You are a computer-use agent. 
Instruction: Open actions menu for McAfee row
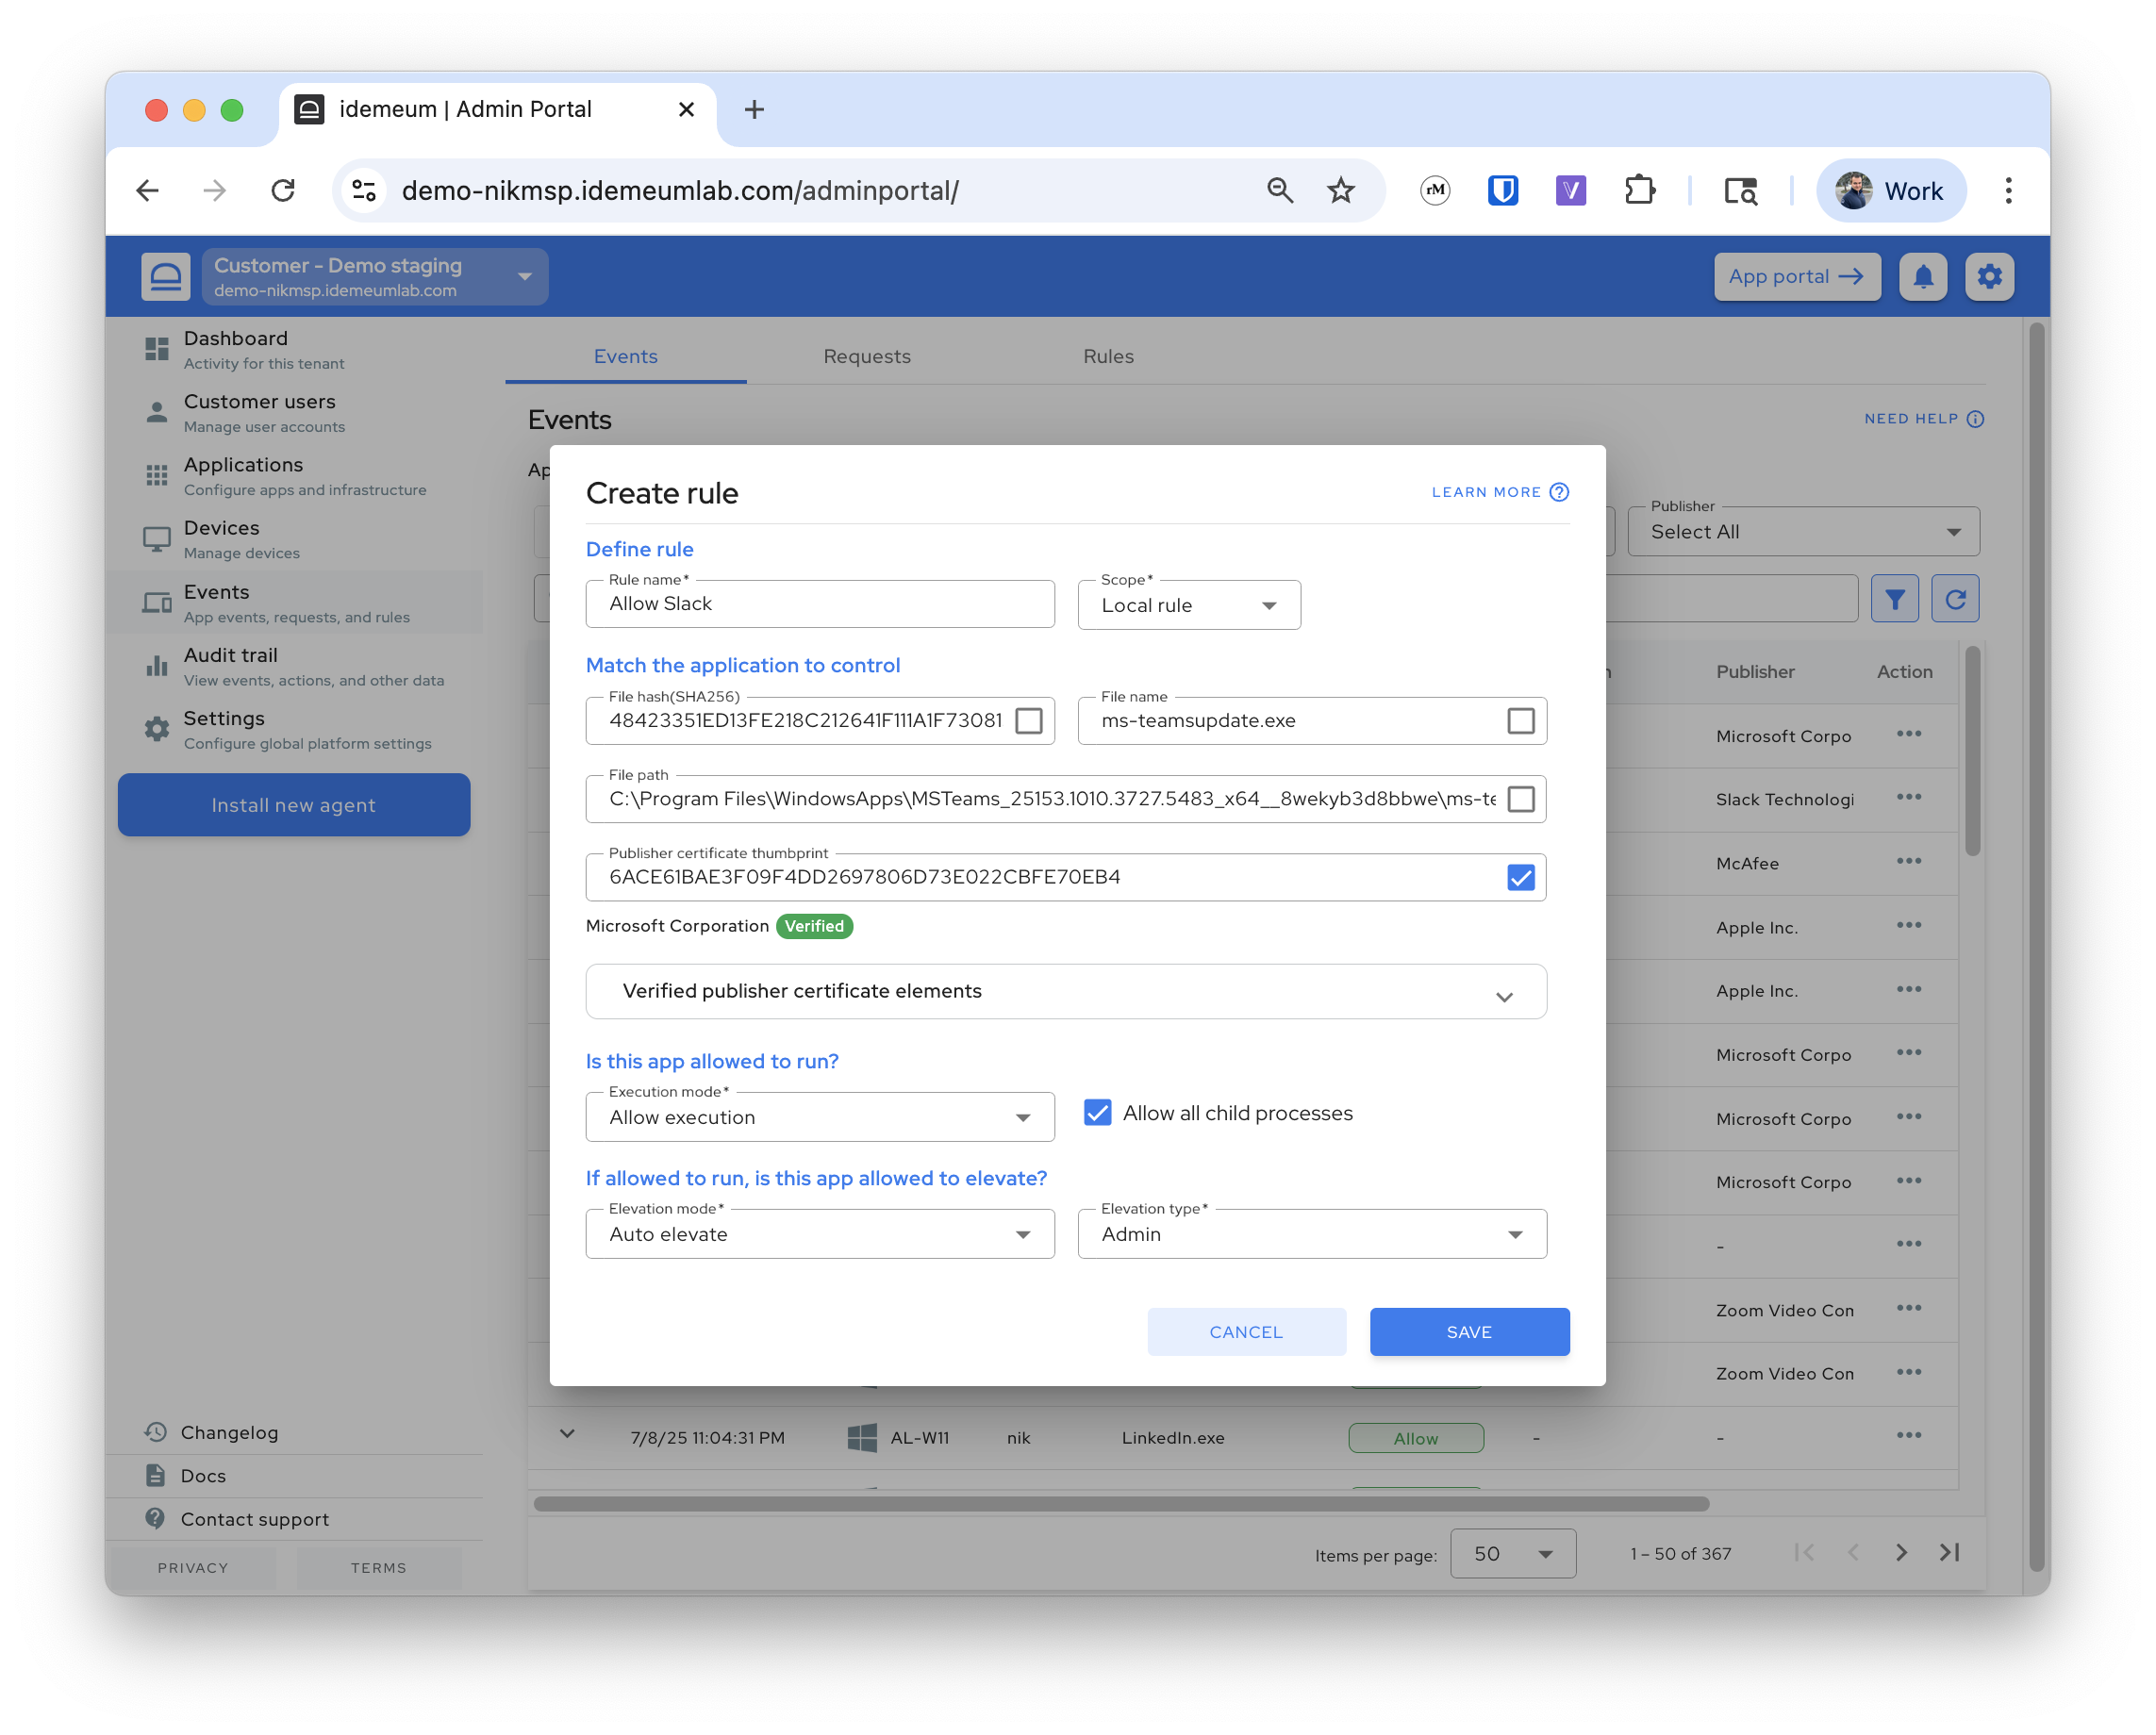pyautogui.click(x=1909, y=862)
